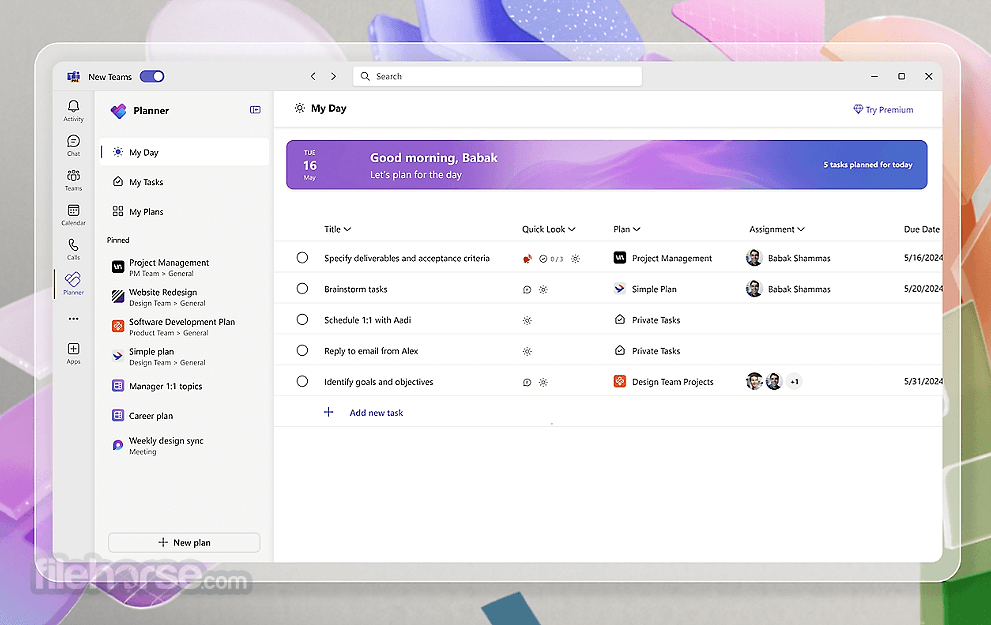Screen dimensions: 991x625
Task: Click the checklist 0/3 icon on Specify deliverables
Action: pos(550,258)
